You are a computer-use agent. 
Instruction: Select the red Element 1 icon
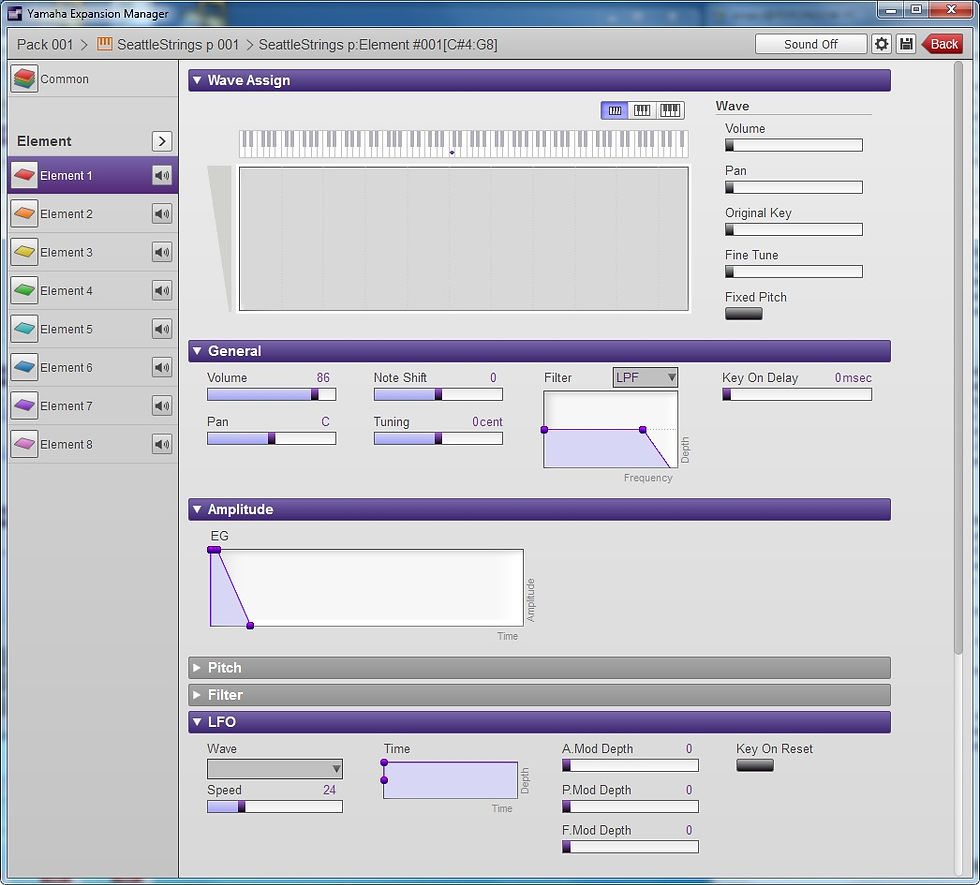[24, 176]
